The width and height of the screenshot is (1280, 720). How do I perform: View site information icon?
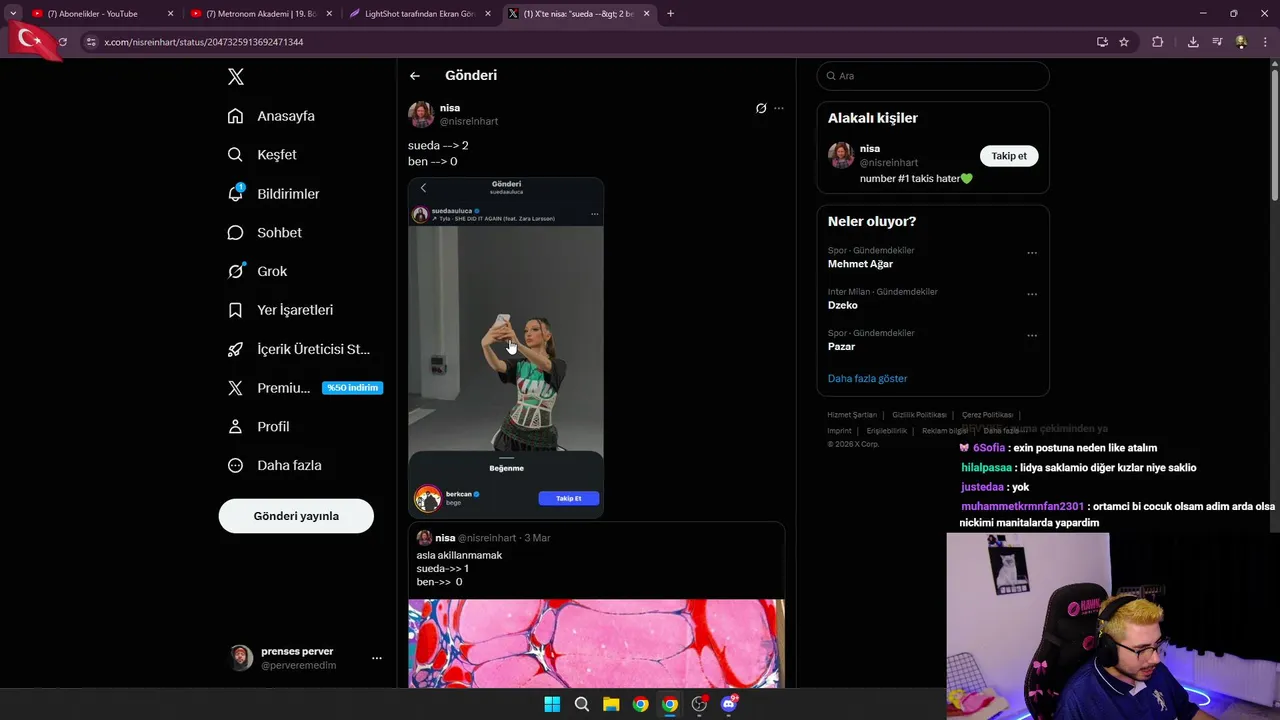[x=91, y=42]
